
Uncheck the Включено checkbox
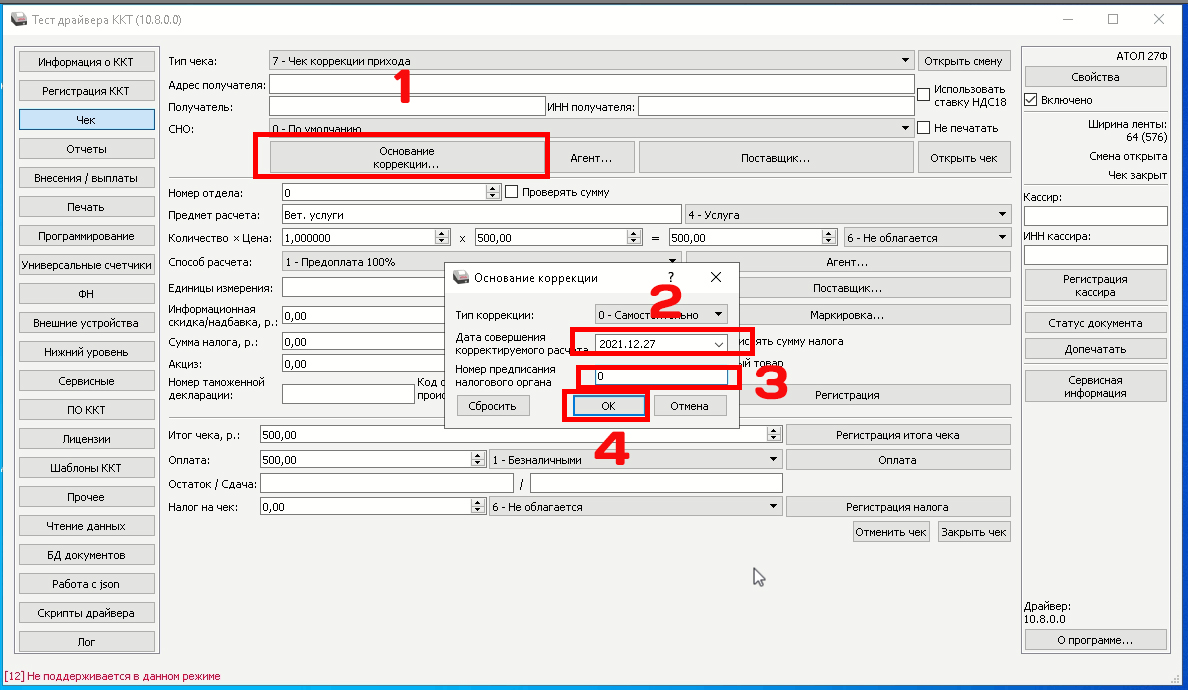click(1030, 100)
